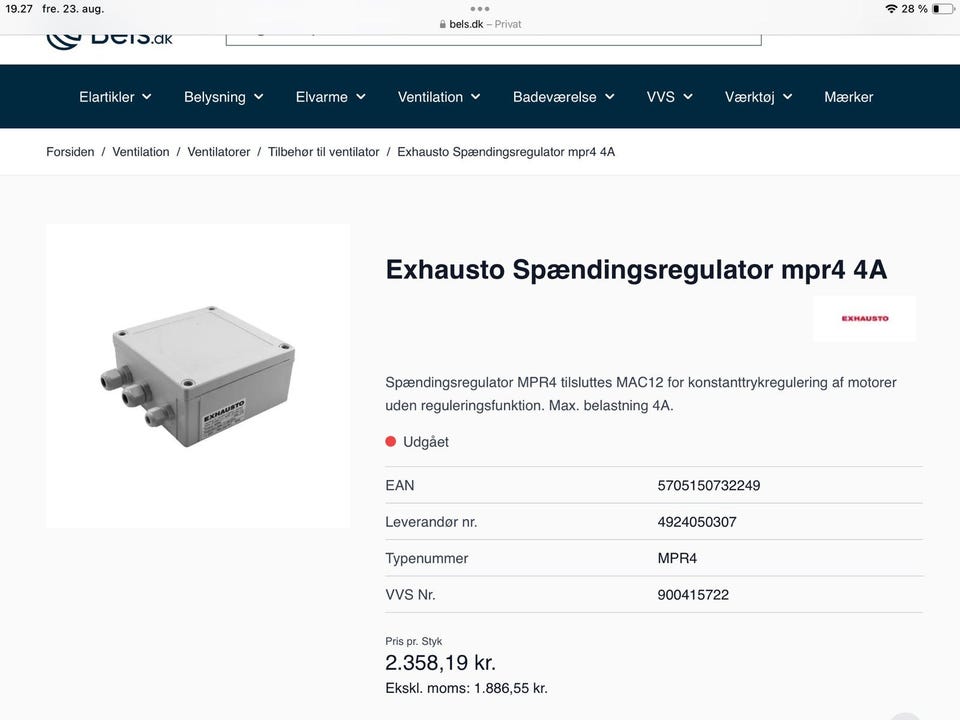Viewport: 960px width, 720px height.
Task: Go to Ventilatorer breadcrumb link
Action: 219,152
